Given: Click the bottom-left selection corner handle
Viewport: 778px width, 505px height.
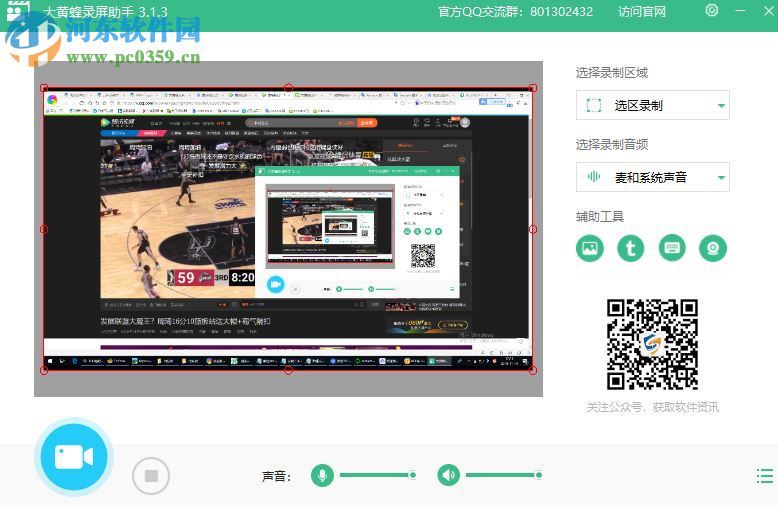Looking at the screenshot, I should [x=44, y=371].
